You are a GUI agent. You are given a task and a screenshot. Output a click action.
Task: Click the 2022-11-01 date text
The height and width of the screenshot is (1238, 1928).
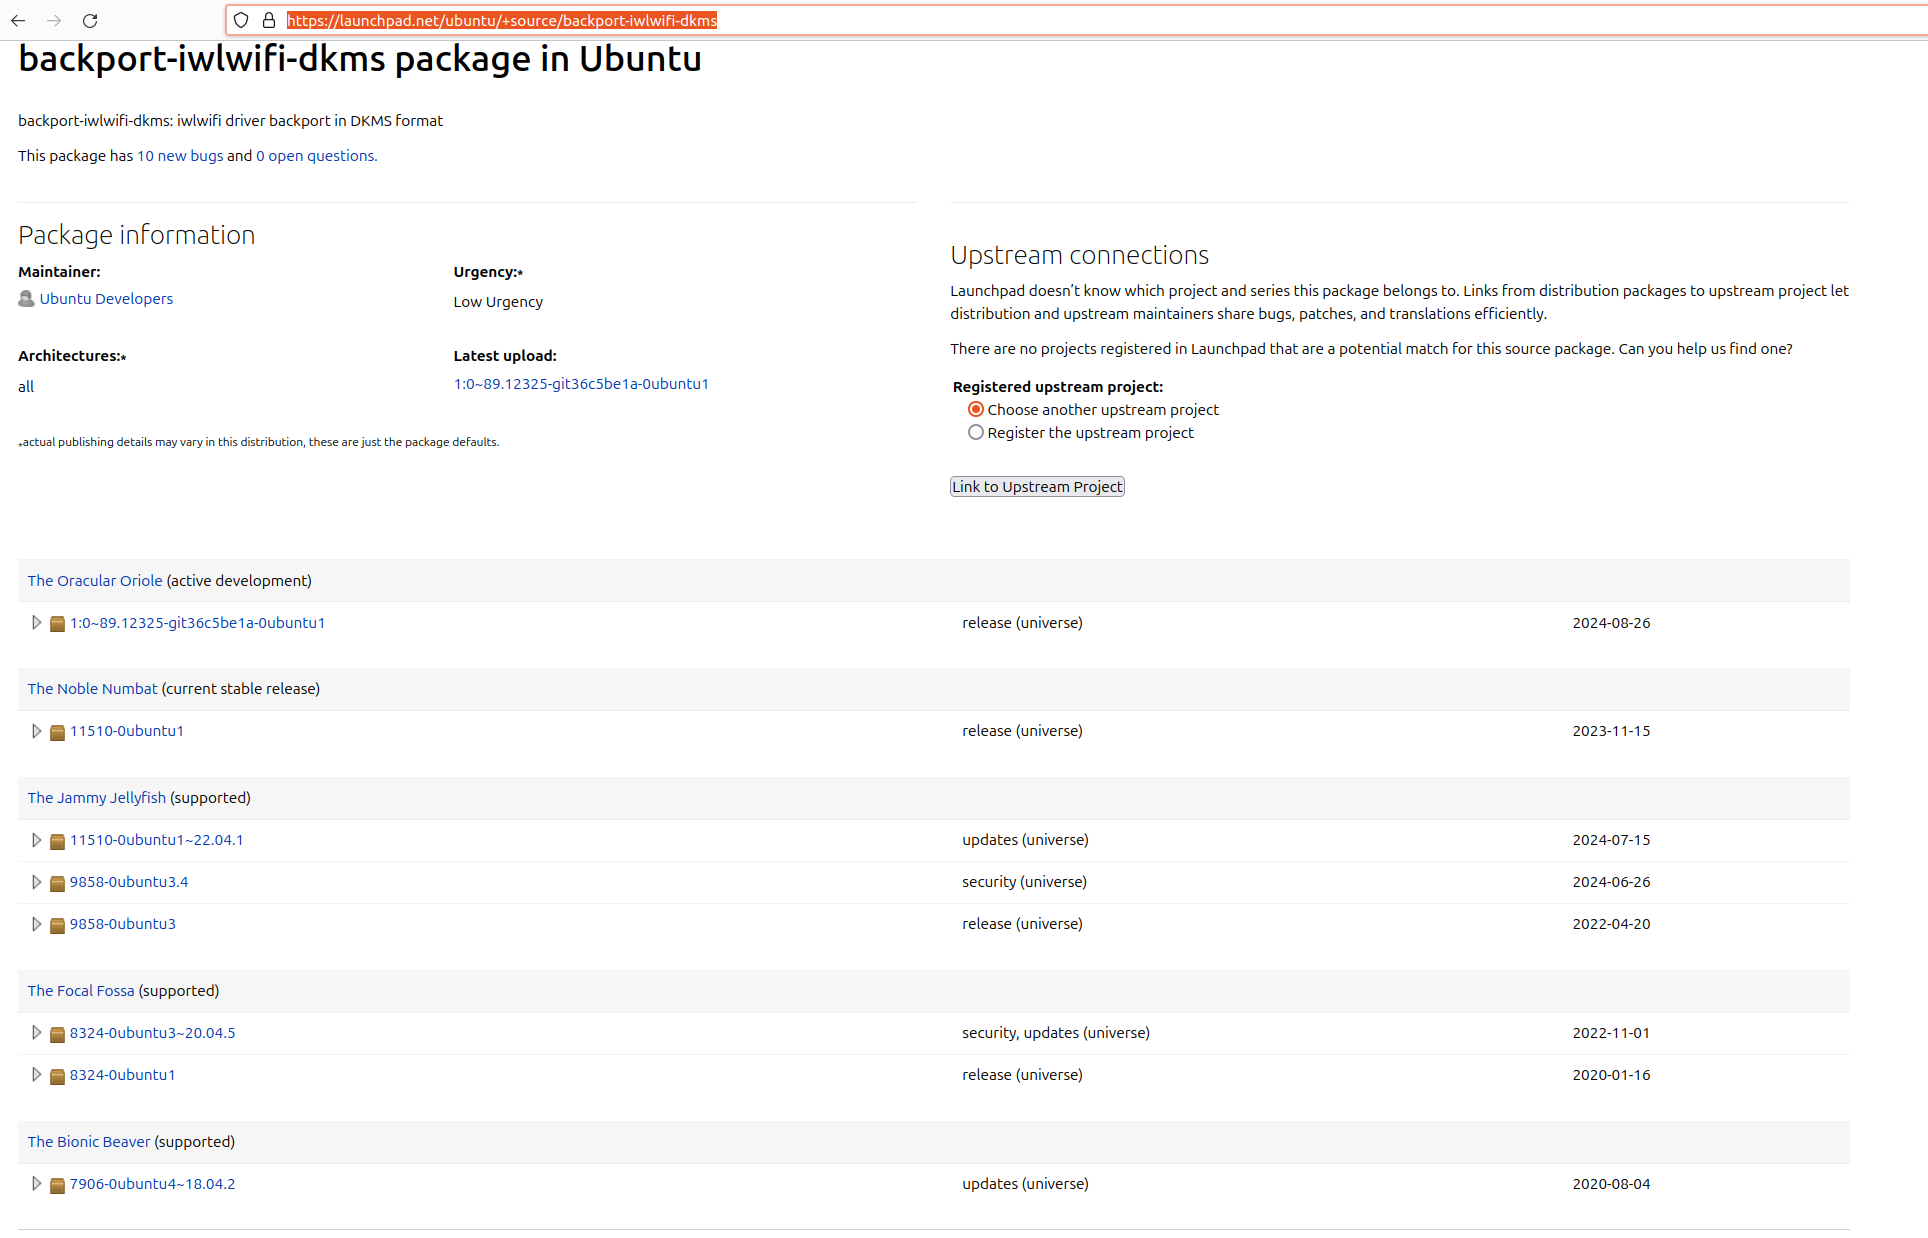tap(1611, 1033)
